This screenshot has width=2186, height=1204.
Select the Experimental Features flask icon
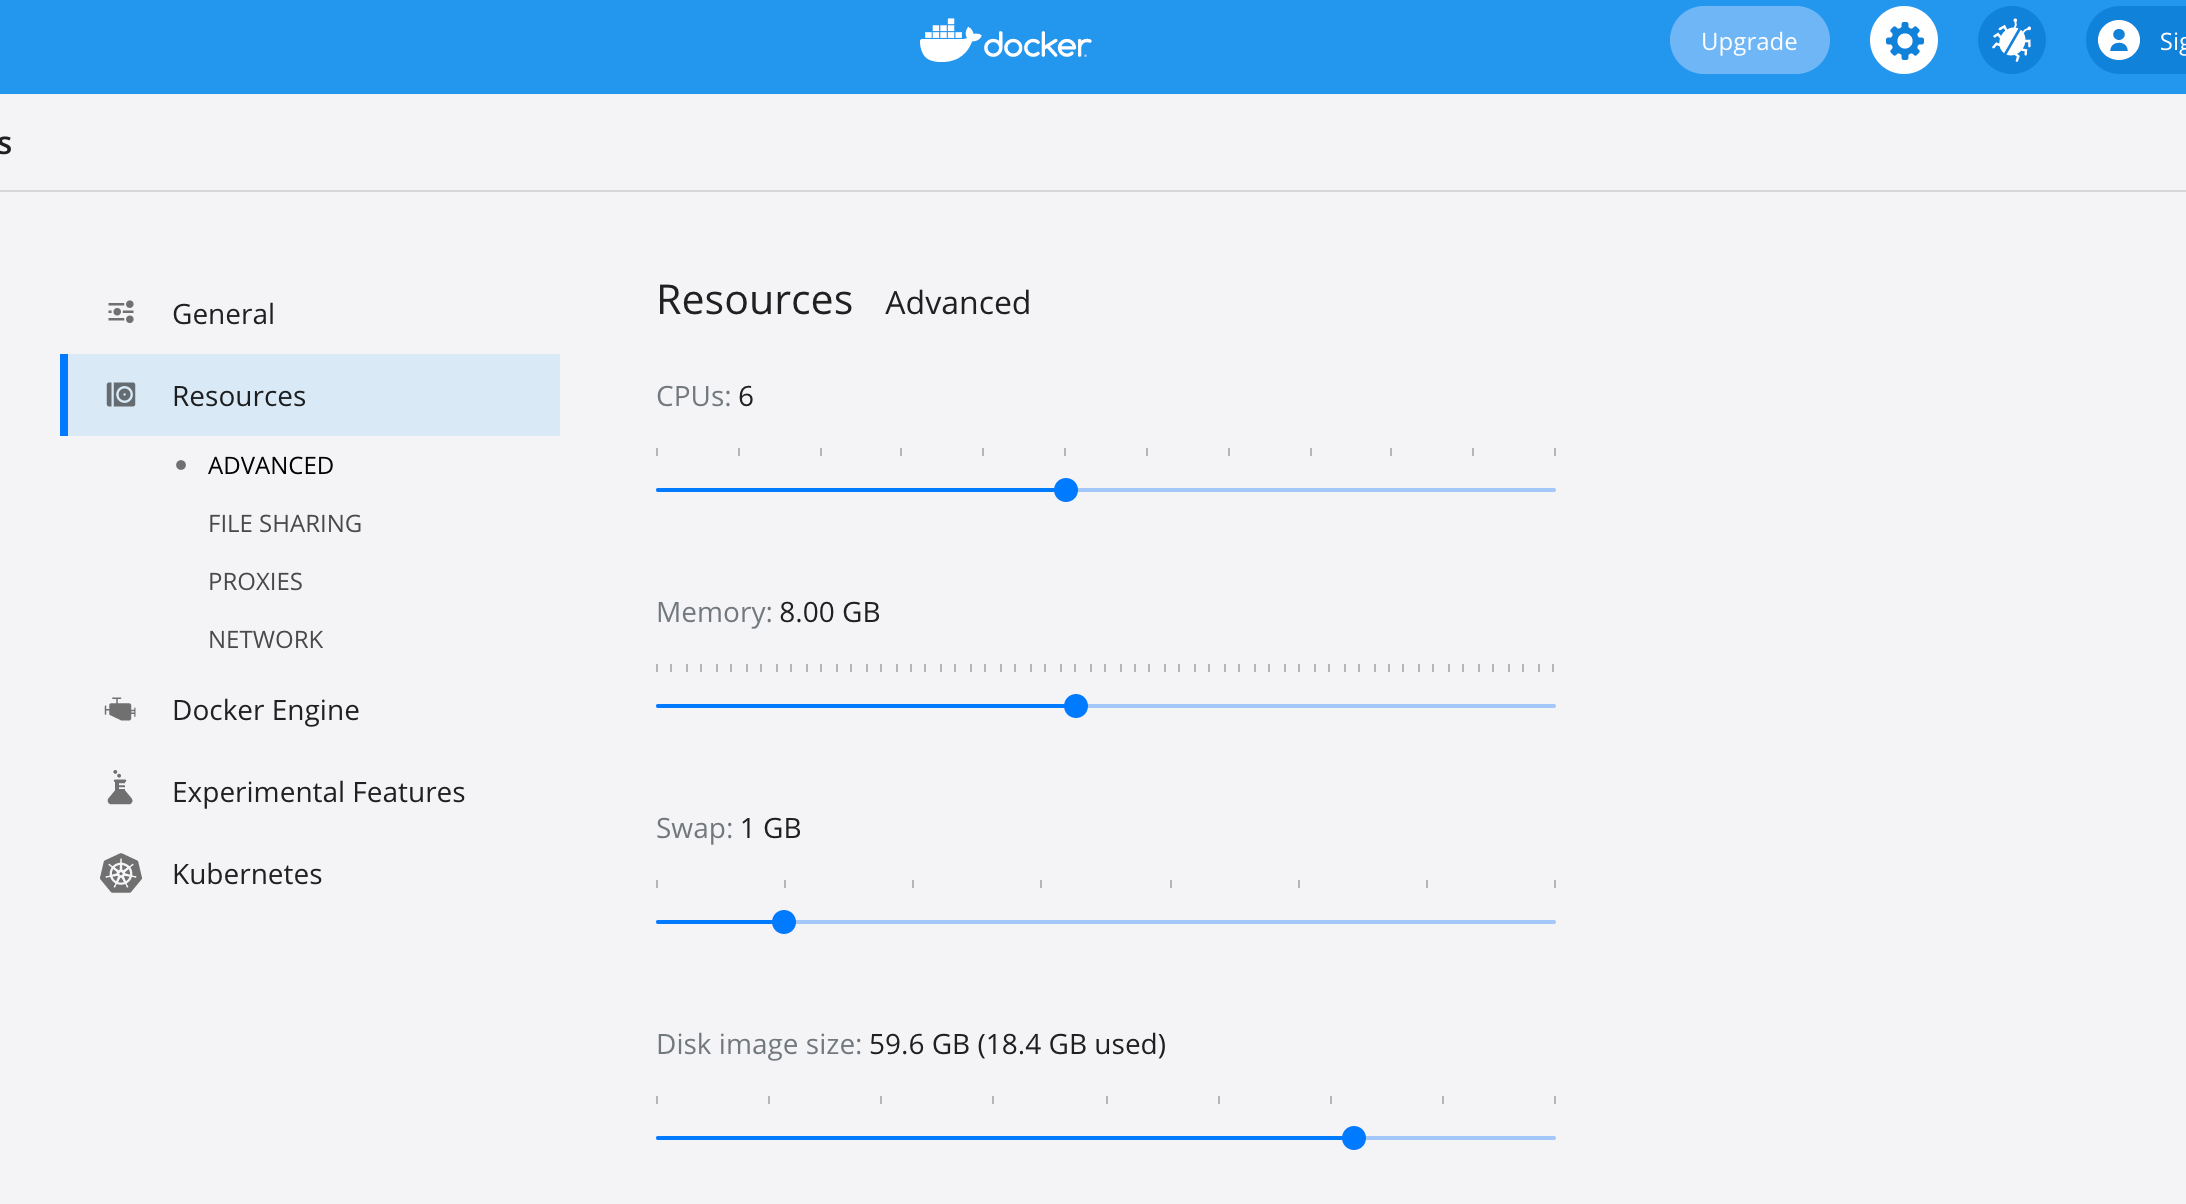click(x=120, y=790)
